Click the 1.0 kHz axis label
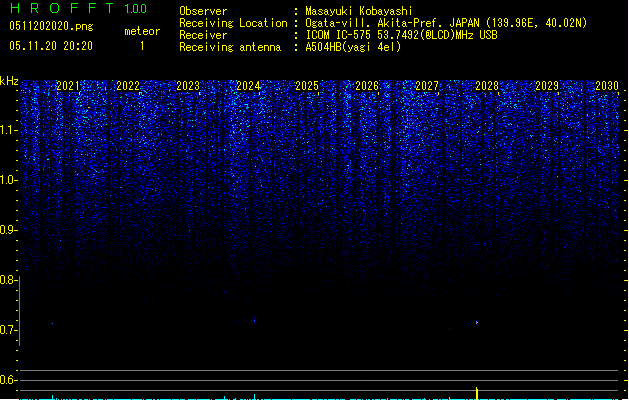This screenshot has height=400, width=629. pyautogui.click(x=8, y=180)
